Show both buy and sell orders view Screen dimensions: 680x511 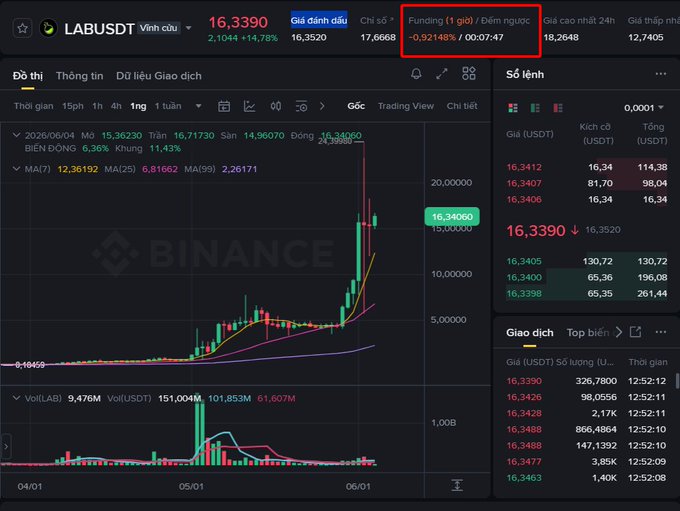(x=513, y=108)
